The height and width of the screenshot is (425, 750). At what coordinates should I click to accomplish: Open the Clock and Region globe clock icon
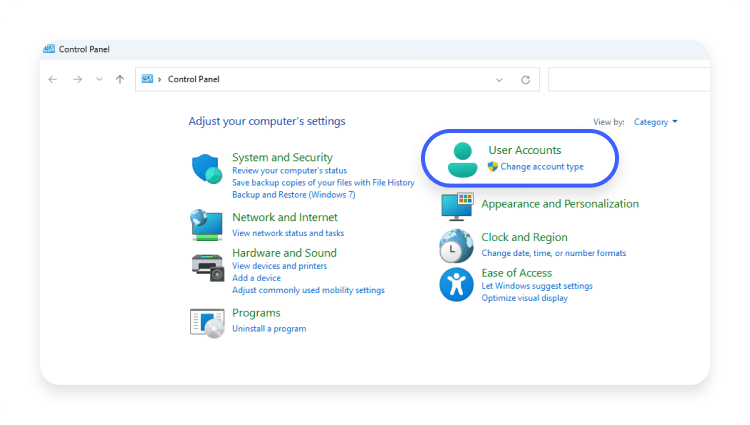click(456, 246)
